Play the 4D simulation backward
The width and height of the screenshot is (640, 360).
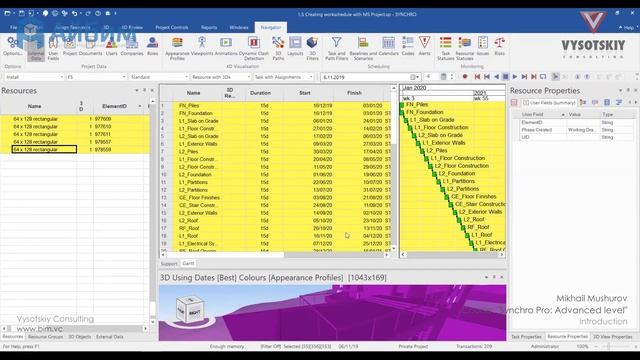pyautogui.click(x=496, y=77)
